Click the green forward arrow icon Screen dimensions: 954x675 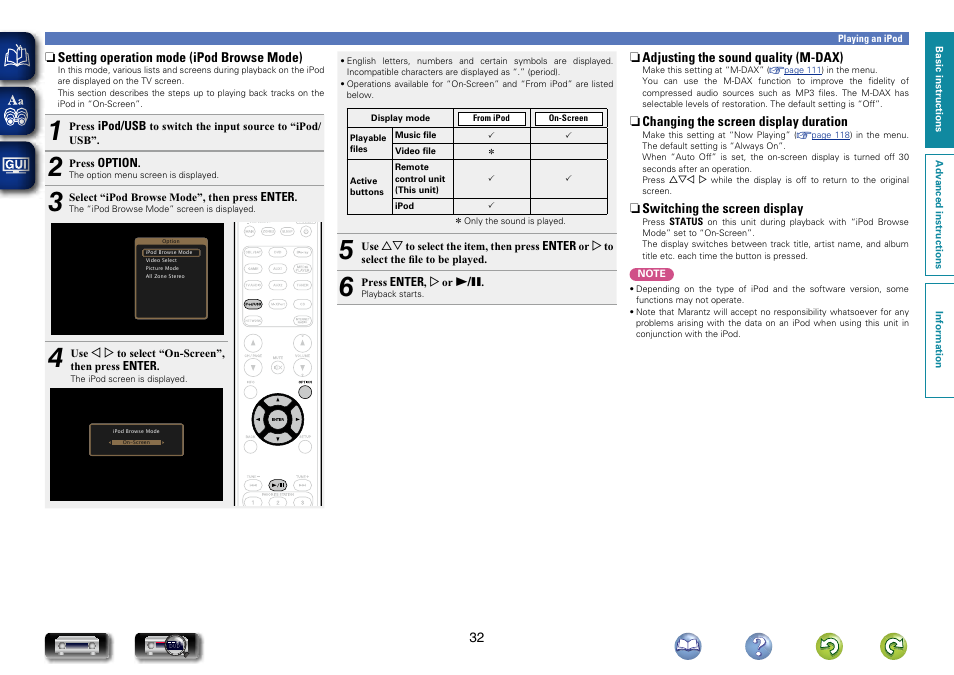(893, 646)
